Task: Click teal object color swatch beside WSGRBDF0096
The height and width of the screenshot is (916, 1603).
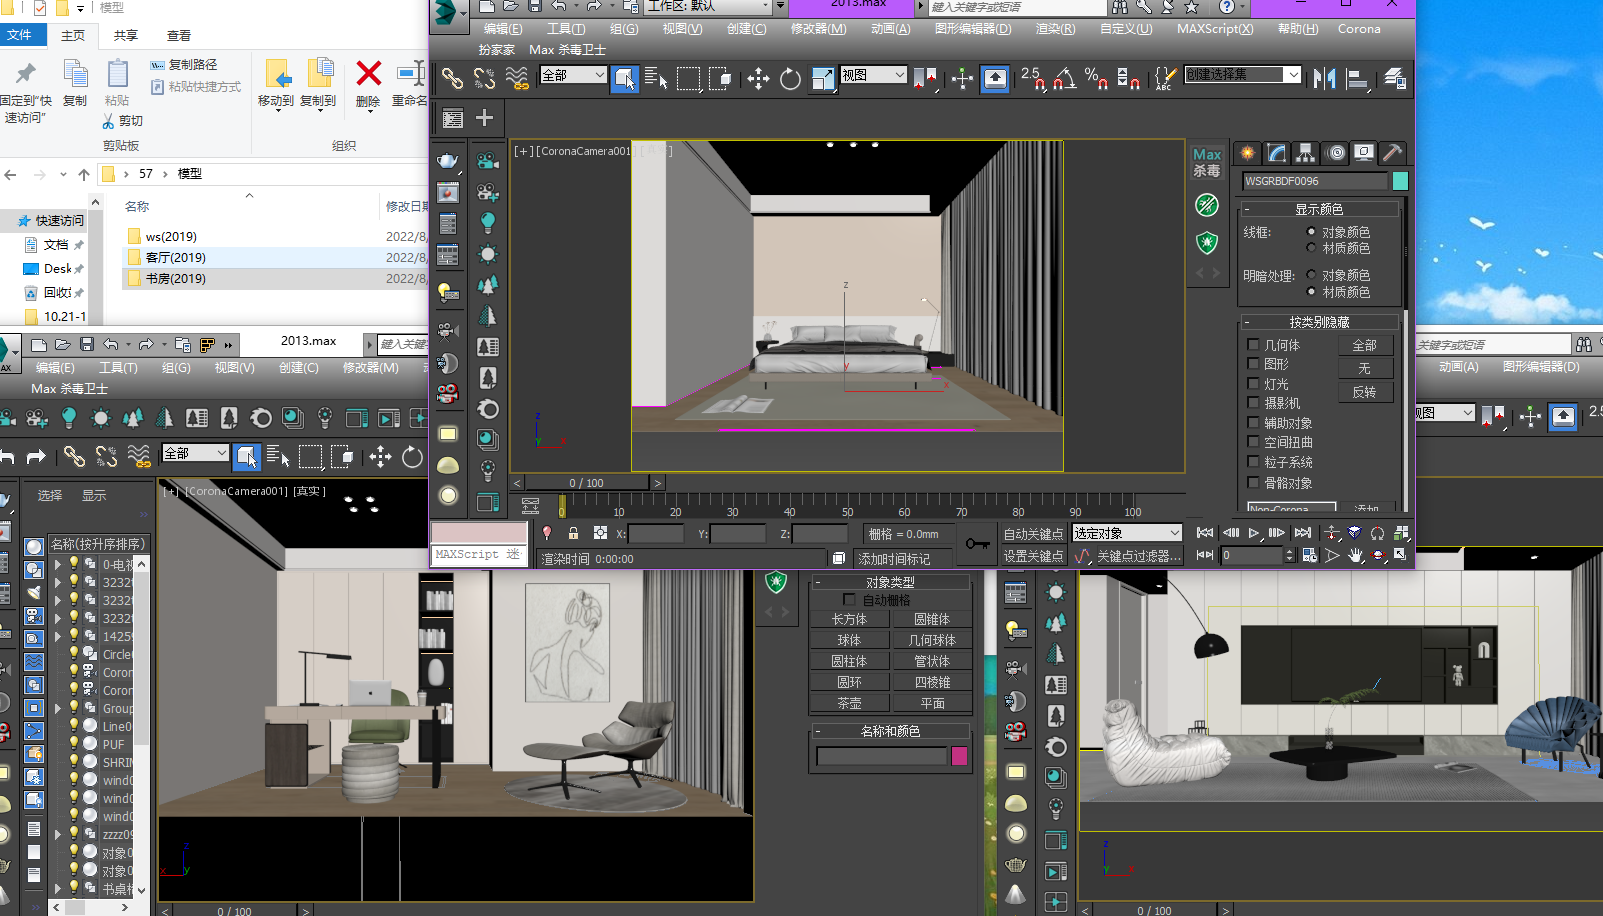Action: click(1400, 181)
